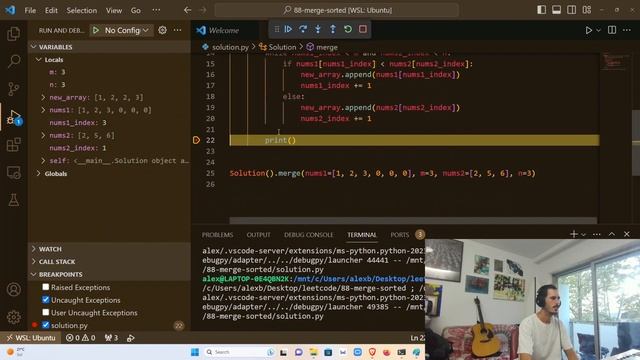Toggle panel layout icon
This screenshot has height=360, width=640.
click(556, 10)
